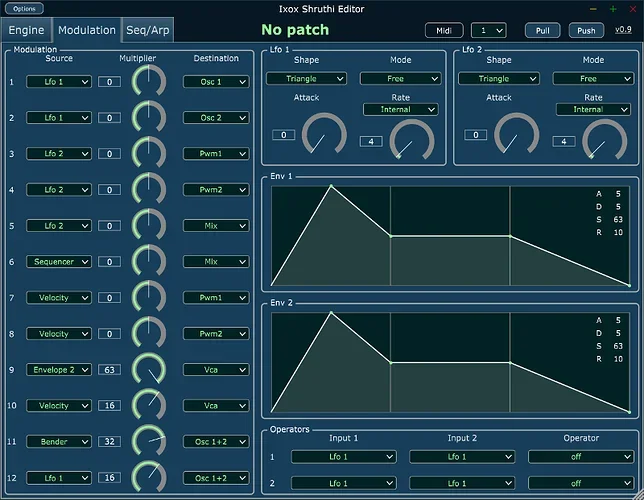Screen dimensions: 644x500
Task: Click the Options button in title bar
Action: (x=23, y=9)
